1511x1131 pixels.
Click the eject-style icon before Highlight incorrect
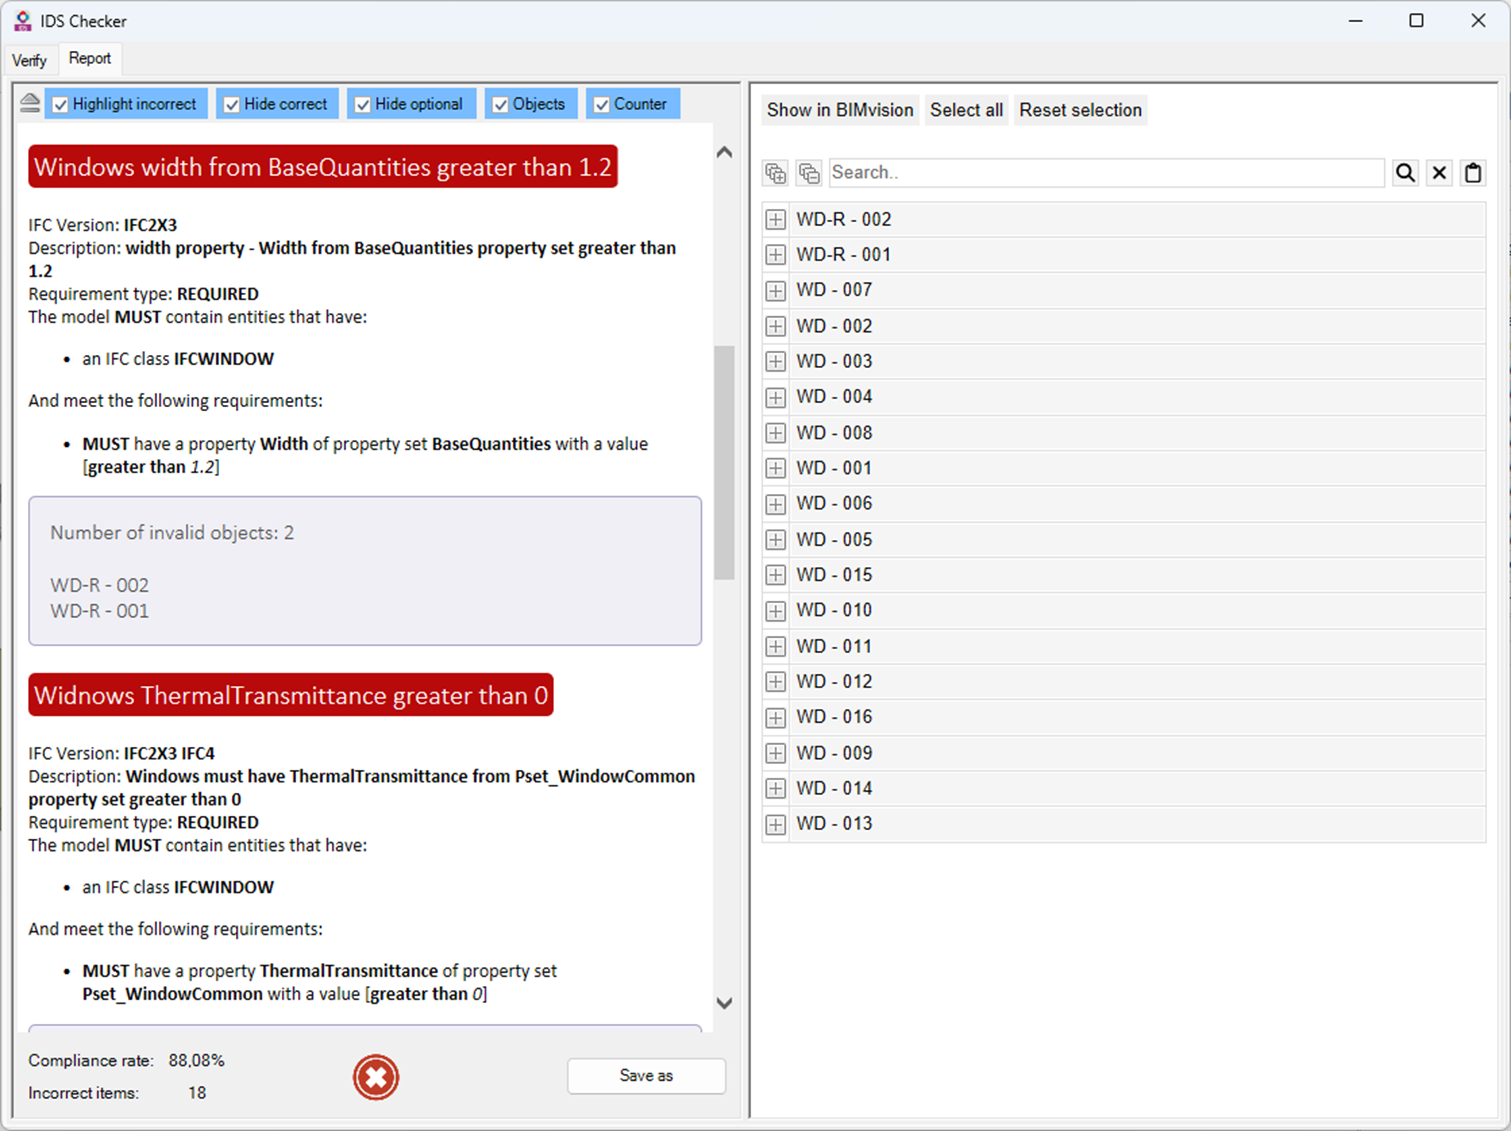[30, 103]
